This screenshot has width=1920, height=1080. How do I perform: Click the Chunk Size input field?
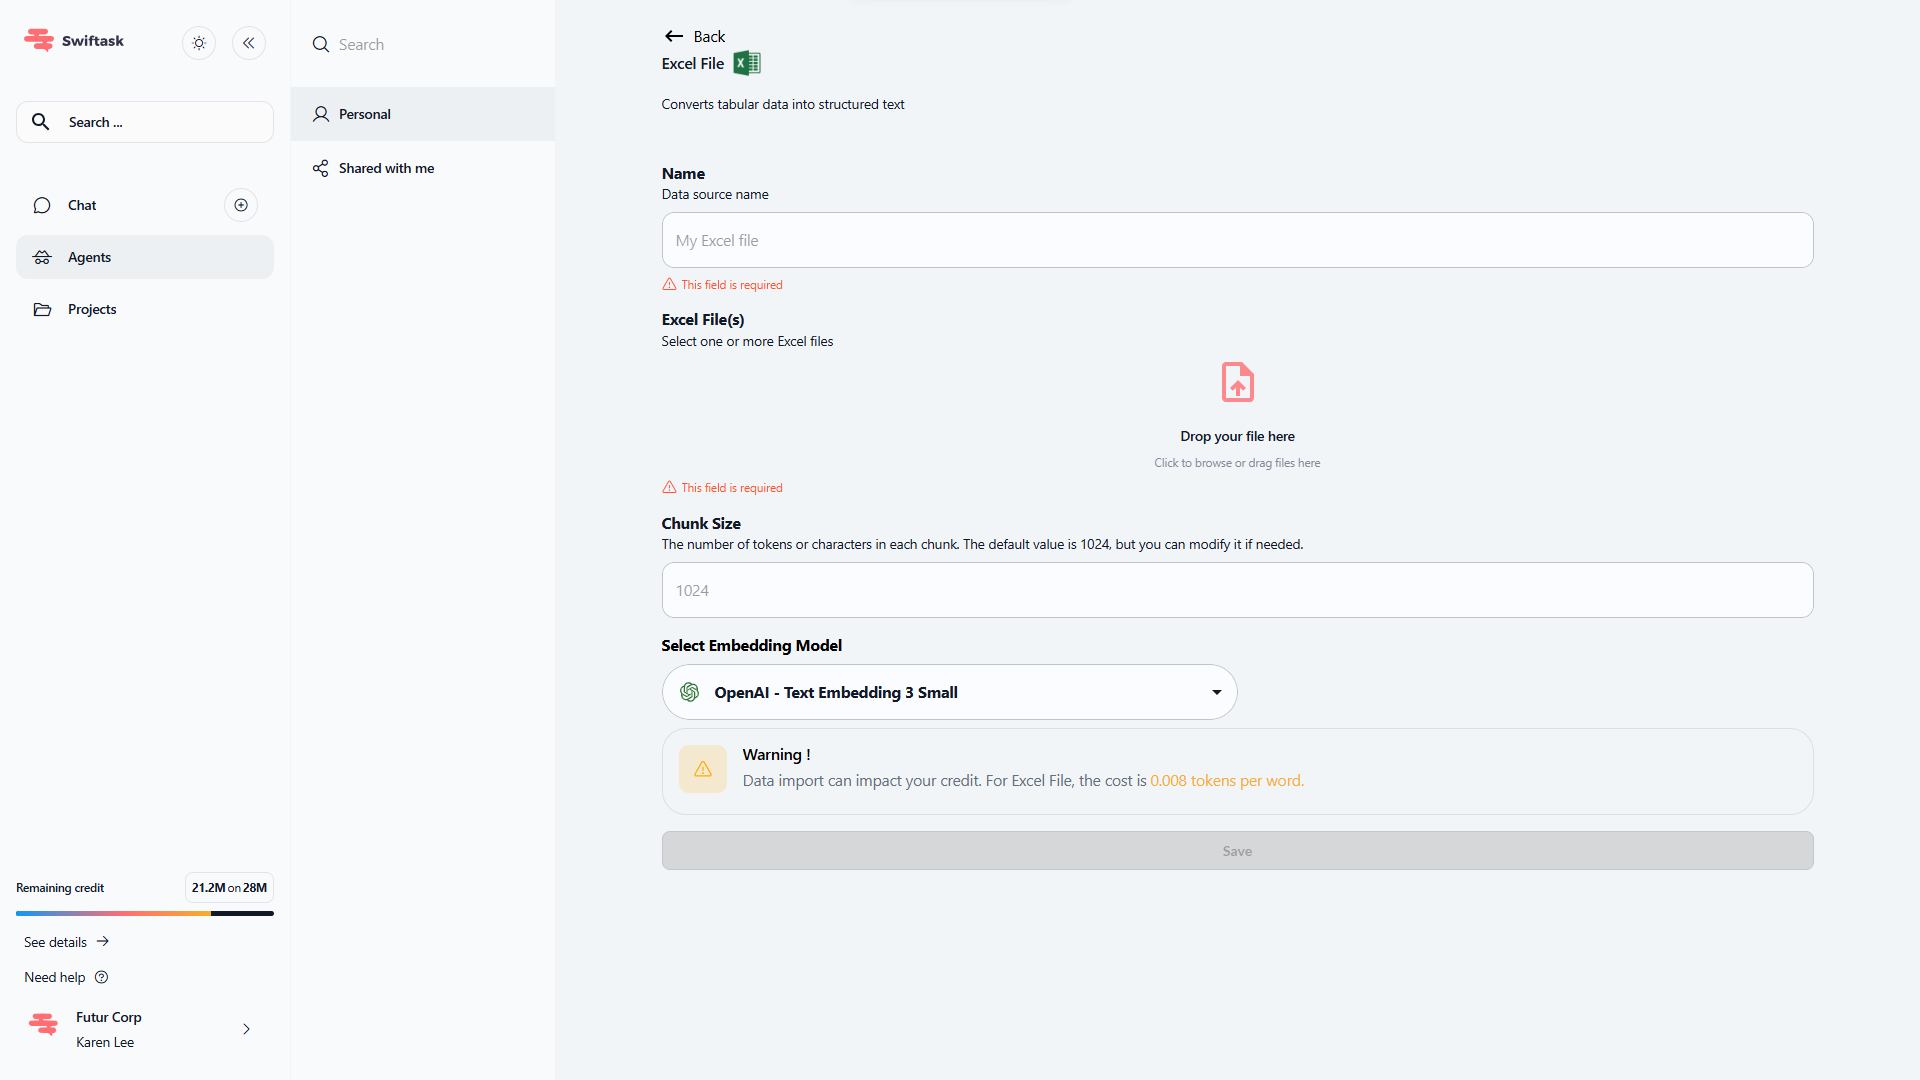[1237, 590]
